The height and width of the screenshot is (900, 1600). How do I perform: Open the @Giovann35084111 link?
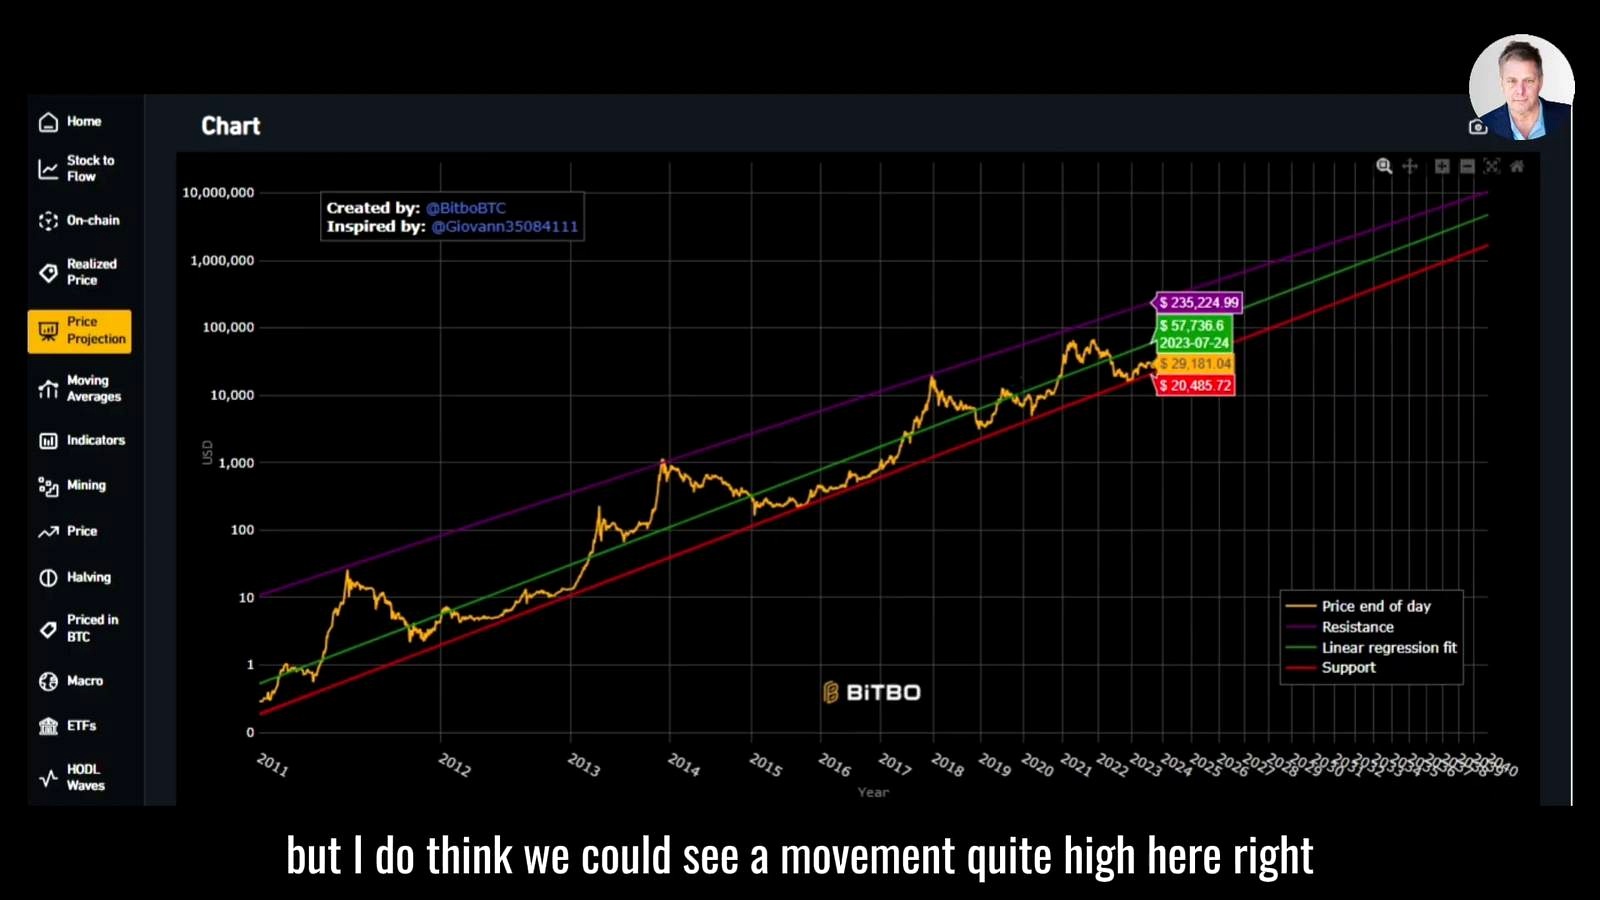coord(505,227)
